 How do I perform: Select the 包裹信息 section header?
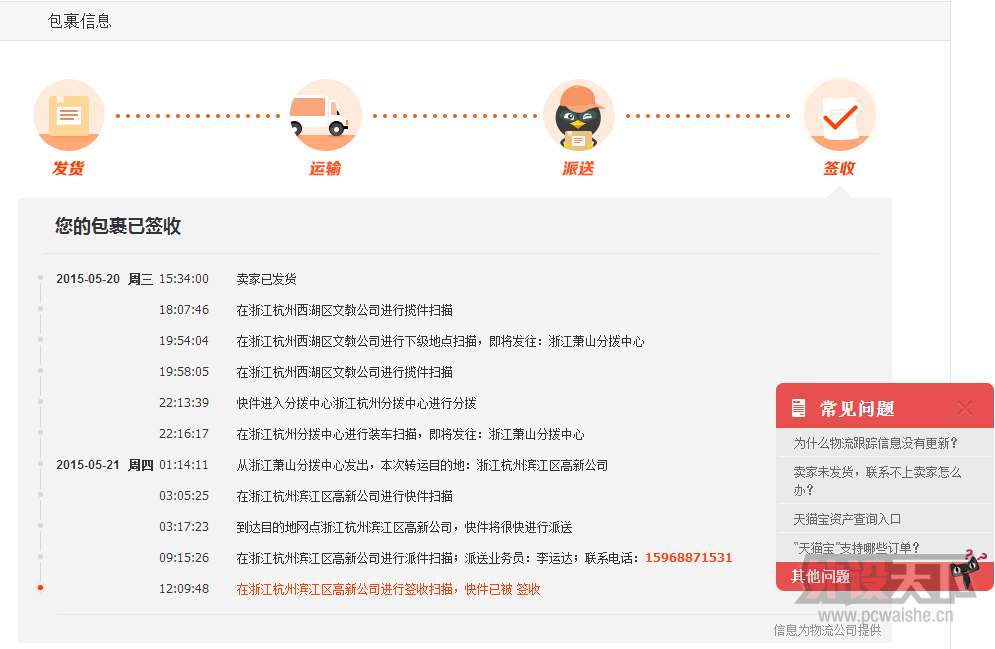click(80, 21)
